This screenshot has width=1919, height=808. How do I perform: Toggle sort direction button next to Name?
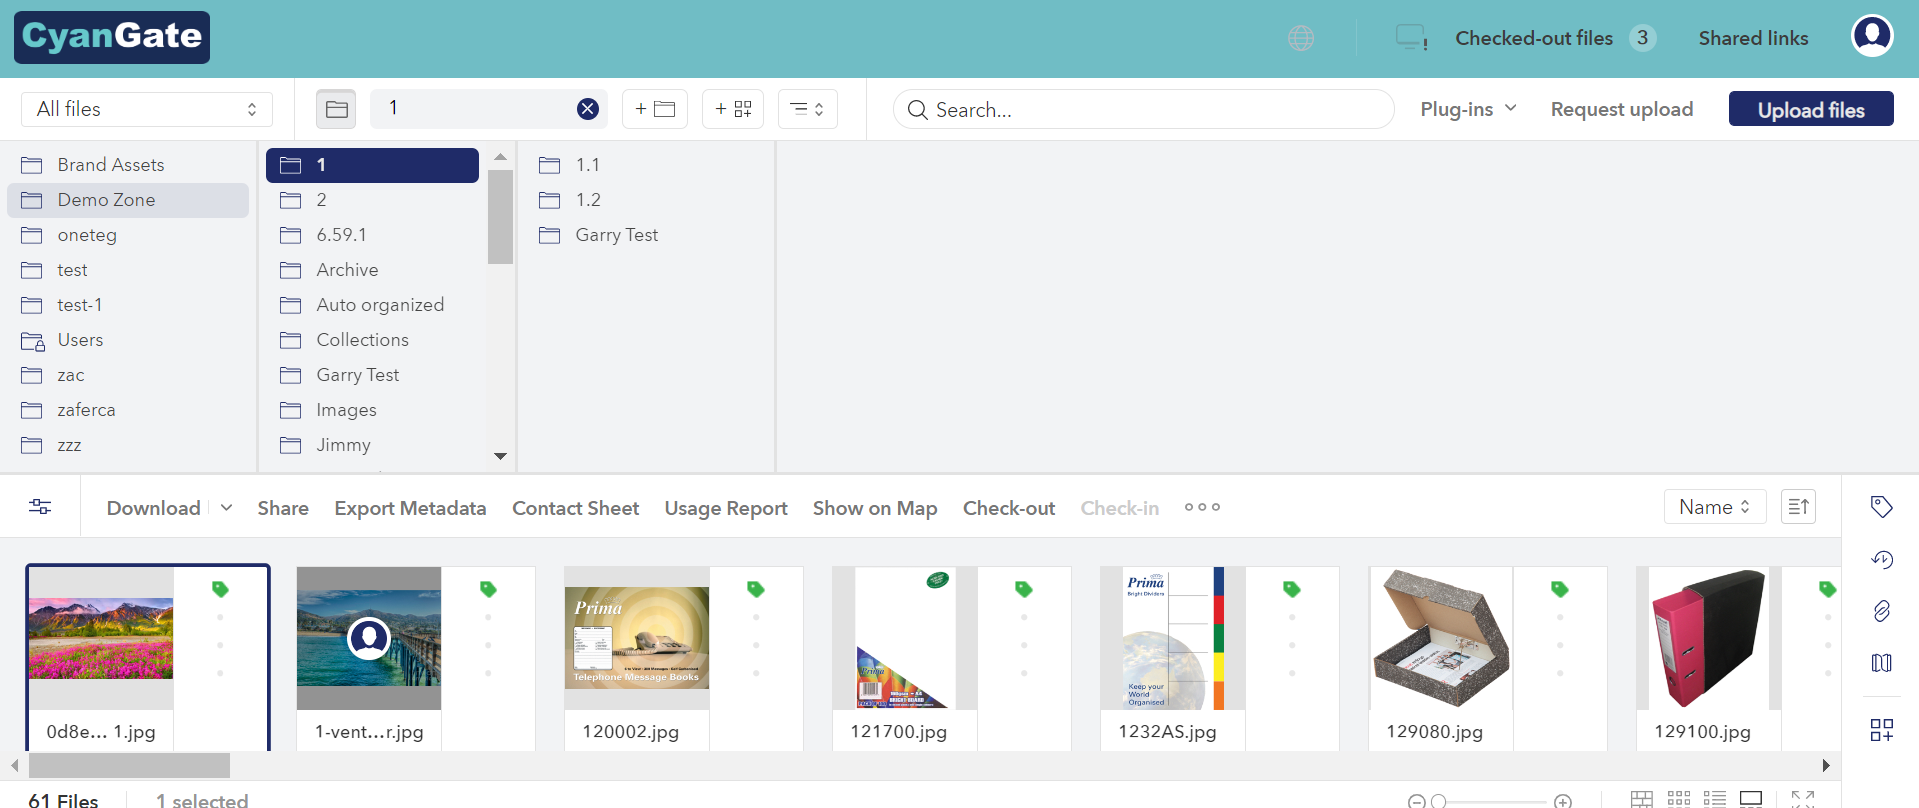point(1798,507)
